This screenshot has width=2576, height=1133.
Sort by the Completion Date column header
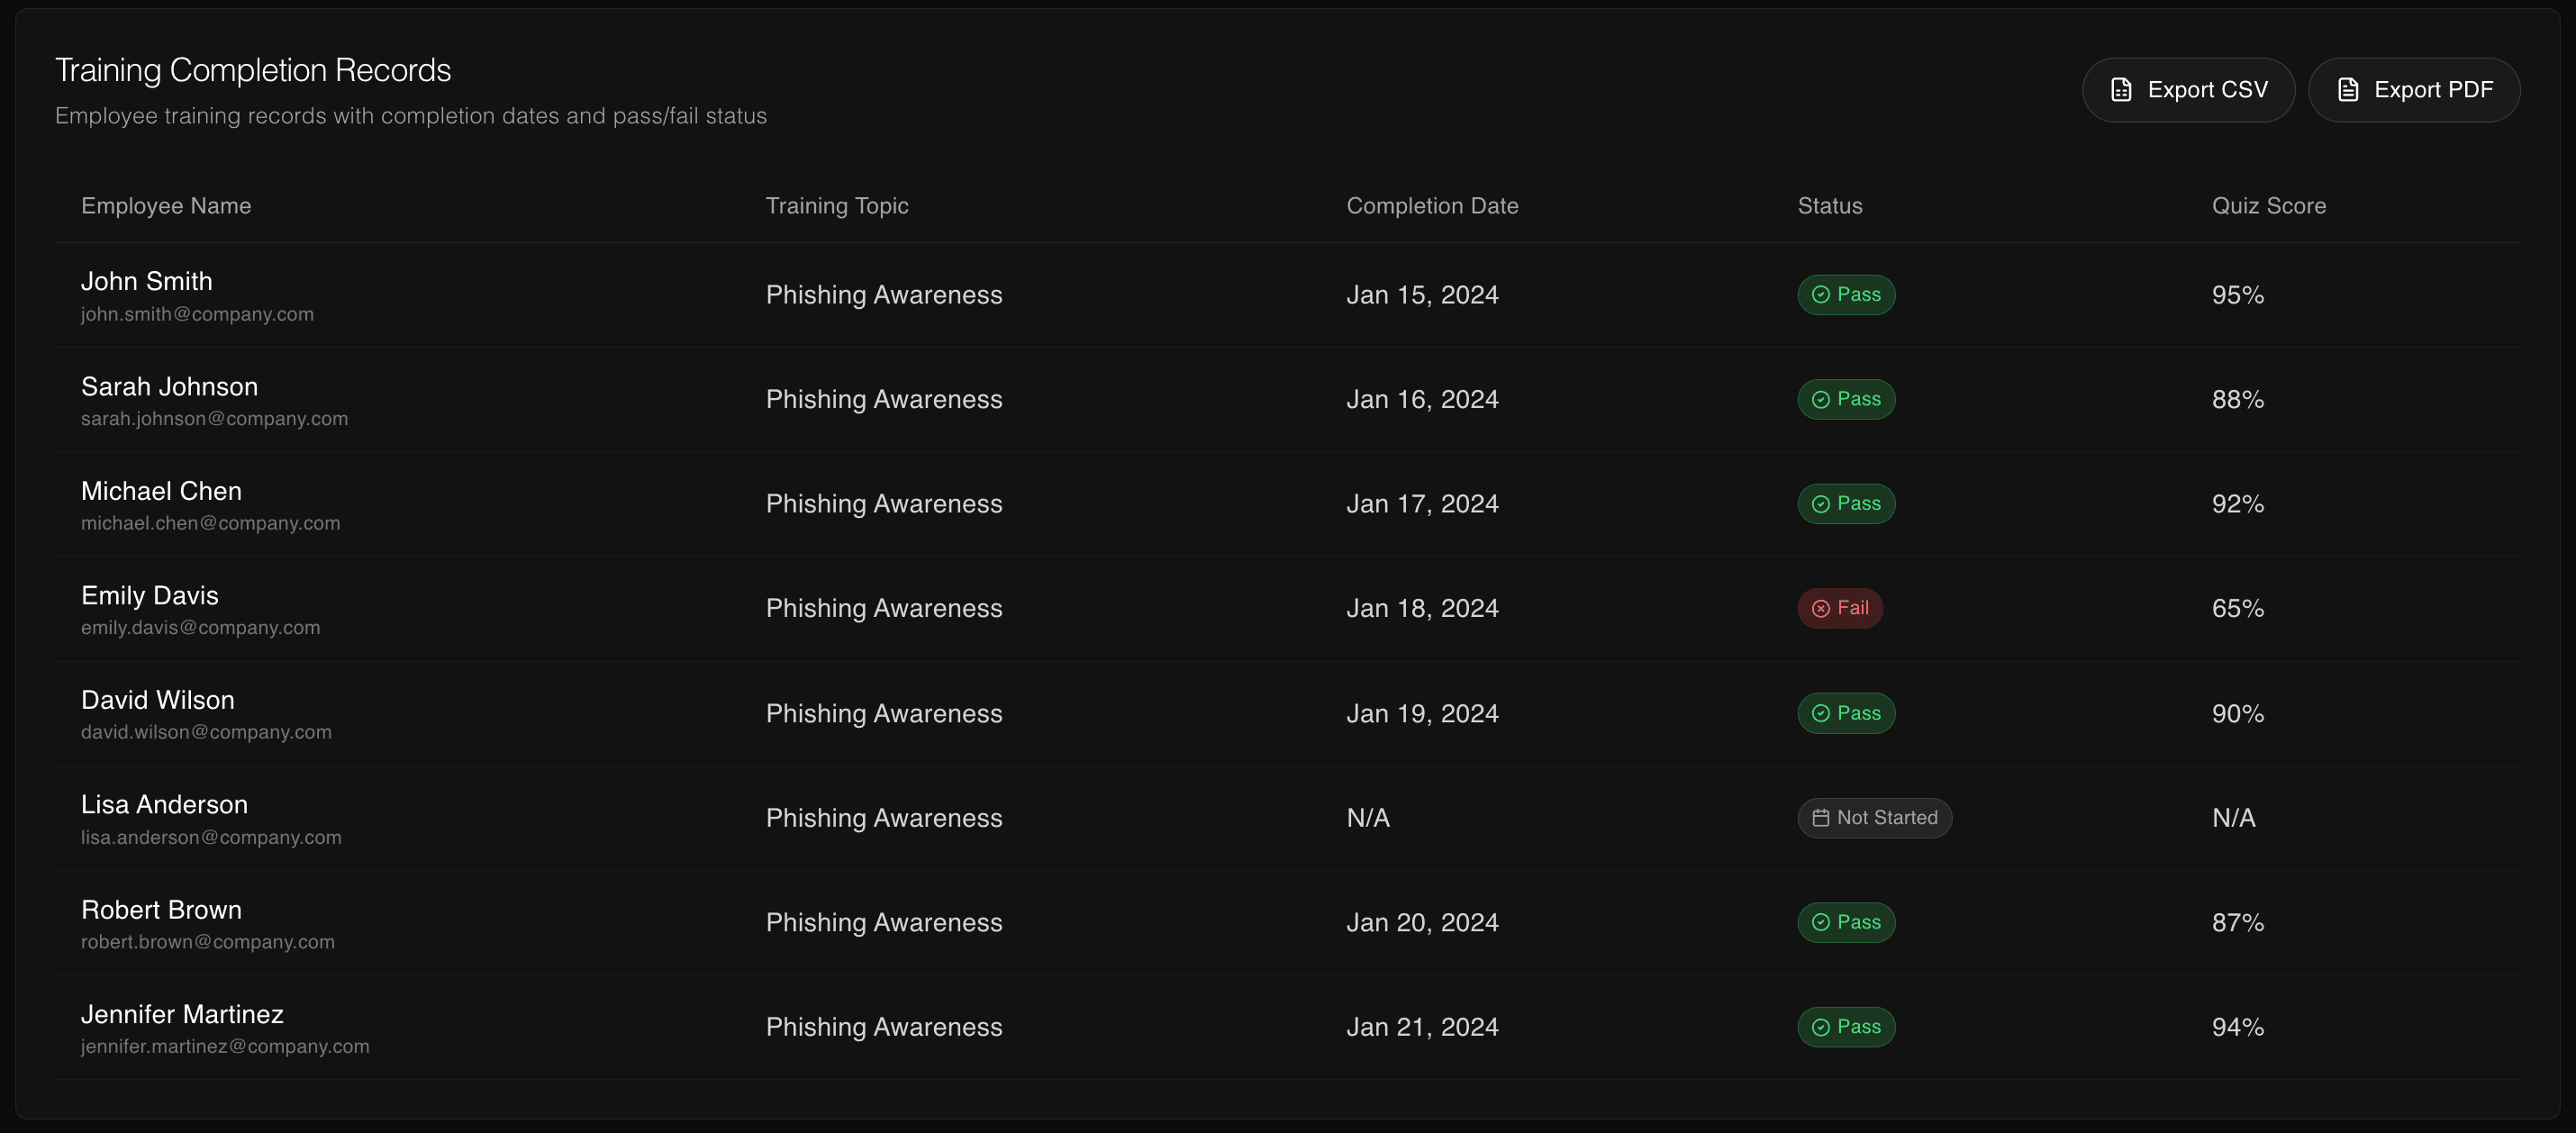tap(1432, 206)
